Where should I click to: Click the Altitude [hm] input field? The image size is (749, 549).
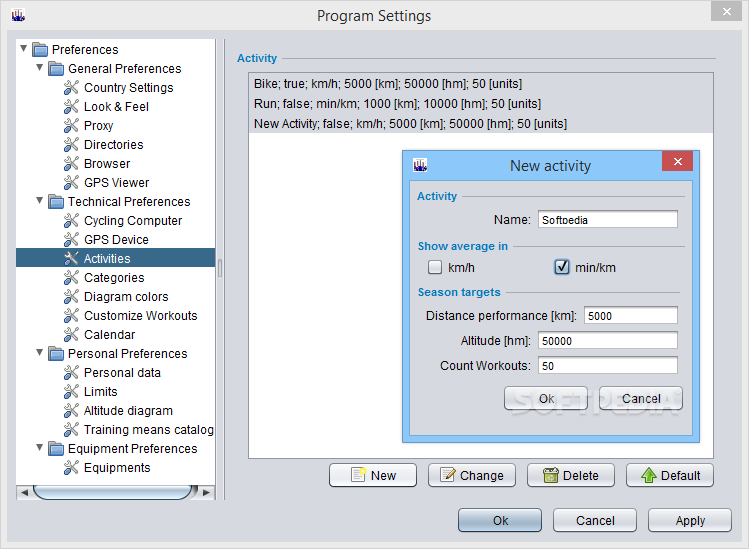(x=608, y=341)
